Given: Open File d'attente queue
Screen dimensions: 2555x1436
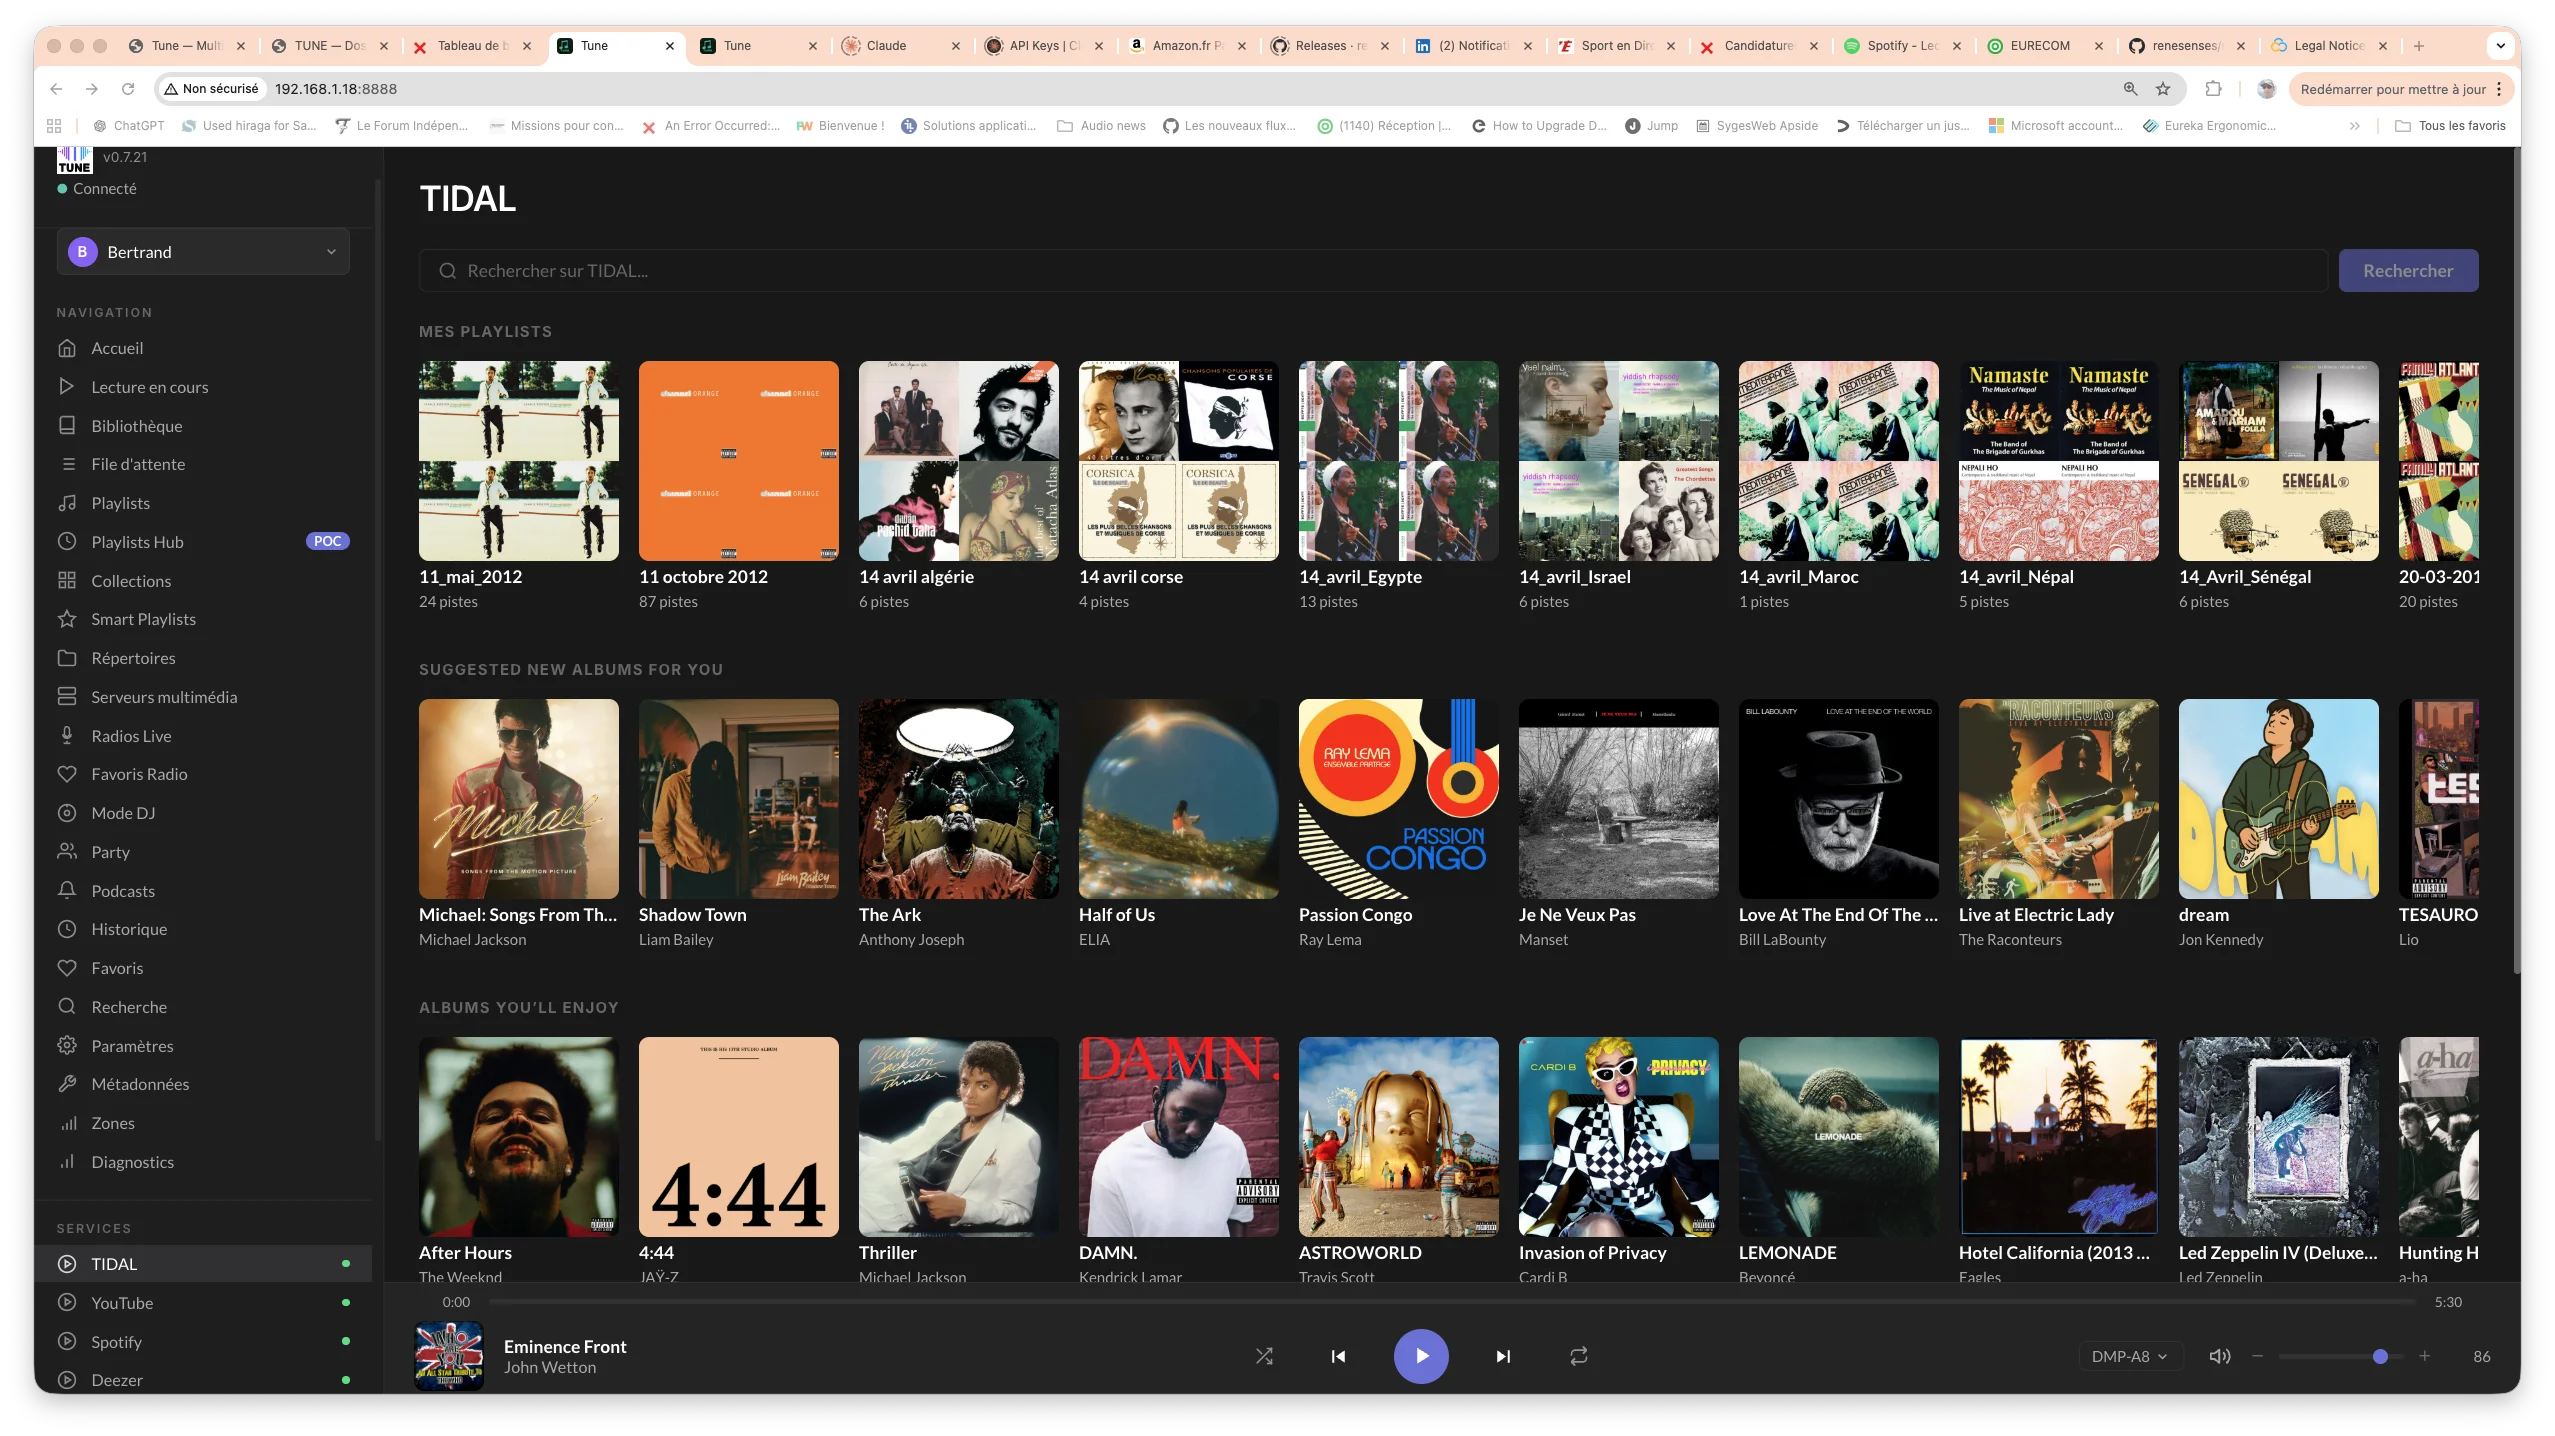Looking at the screenshot, I should click(203, 464).
